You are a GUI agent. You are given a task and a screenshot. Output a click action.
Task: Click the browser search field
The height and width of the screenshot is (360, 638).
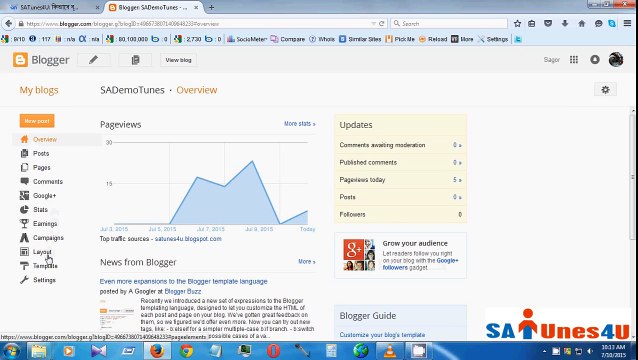coord(449,24)
